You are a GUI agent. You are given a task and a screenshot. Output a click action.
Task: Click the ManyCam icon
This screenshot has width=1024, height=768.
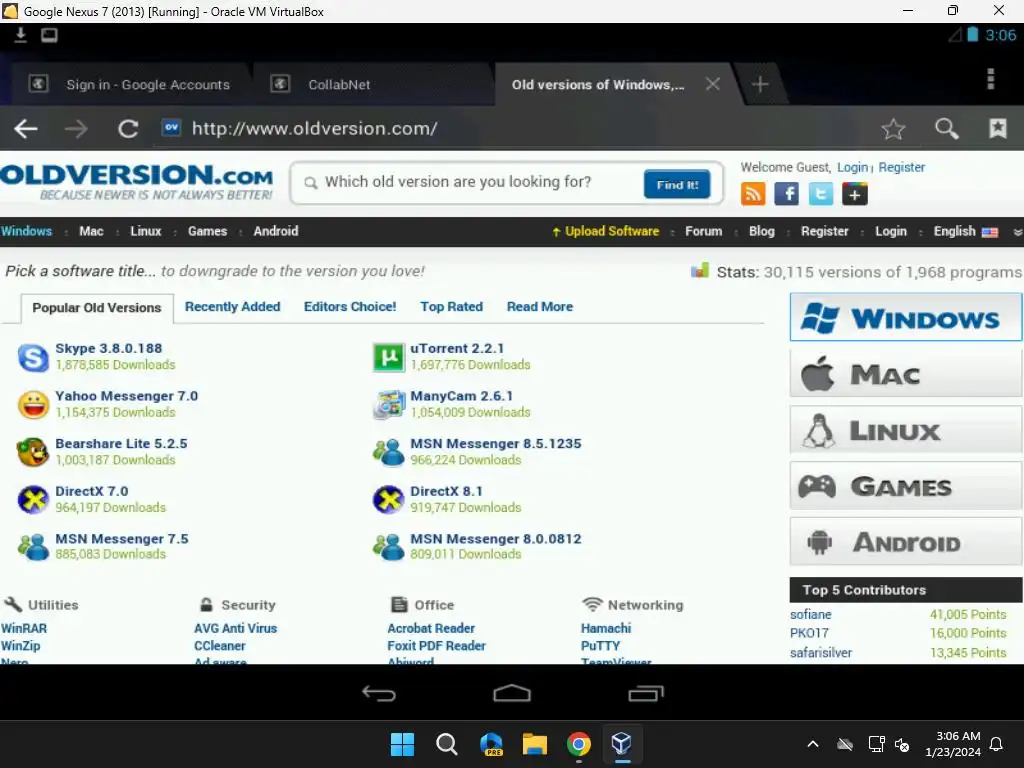click(389, 405)
